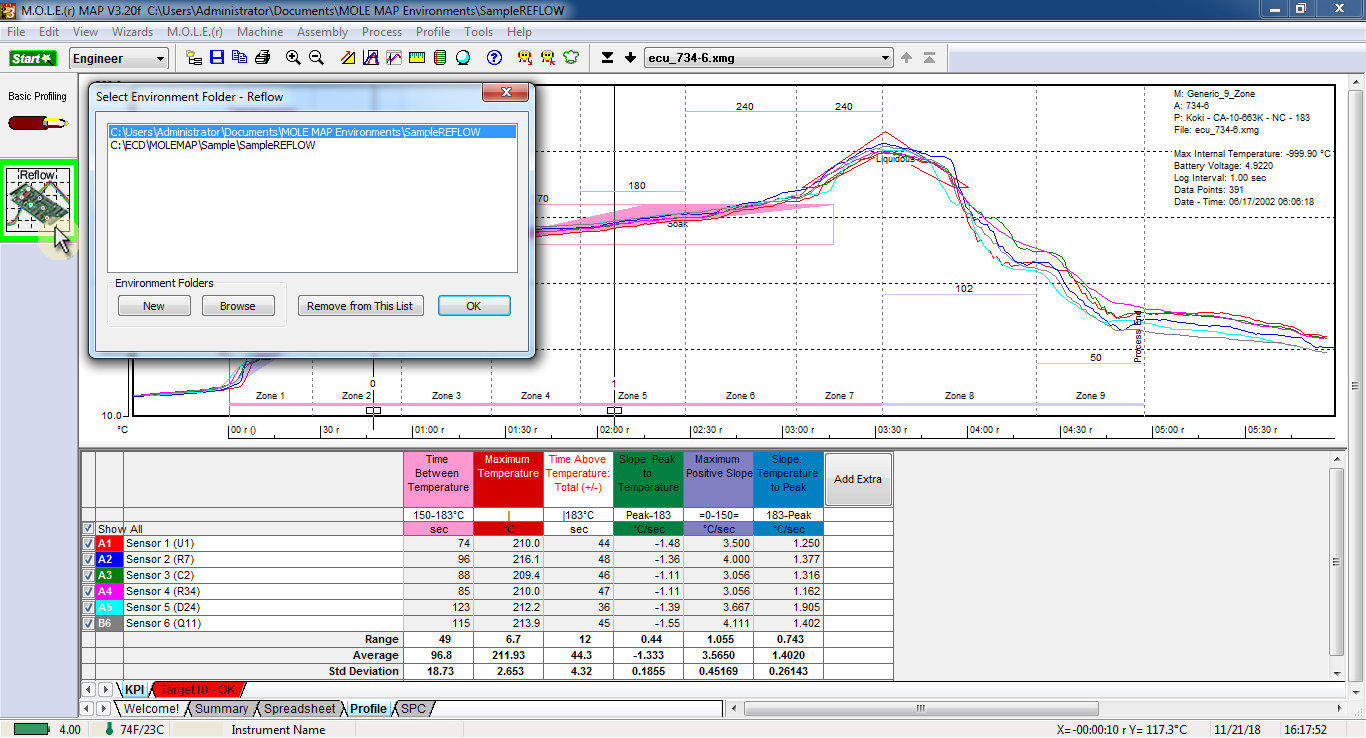Click the overlay profile lines icon
Screen dimensions: 1366x738
pos(394,58)
